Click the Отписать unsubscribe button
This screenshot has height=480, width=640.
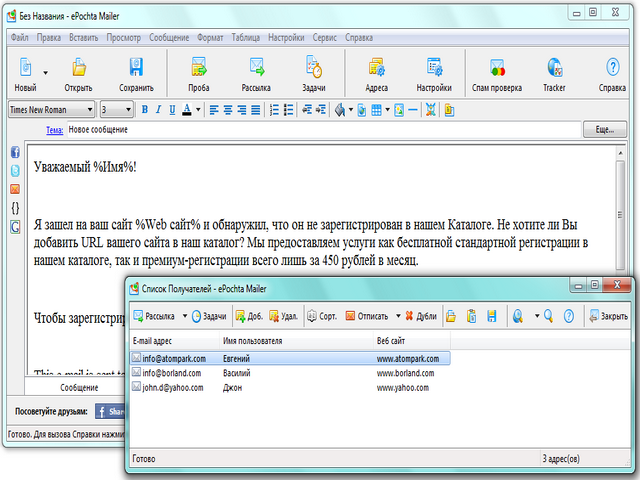tap(367, 316)
